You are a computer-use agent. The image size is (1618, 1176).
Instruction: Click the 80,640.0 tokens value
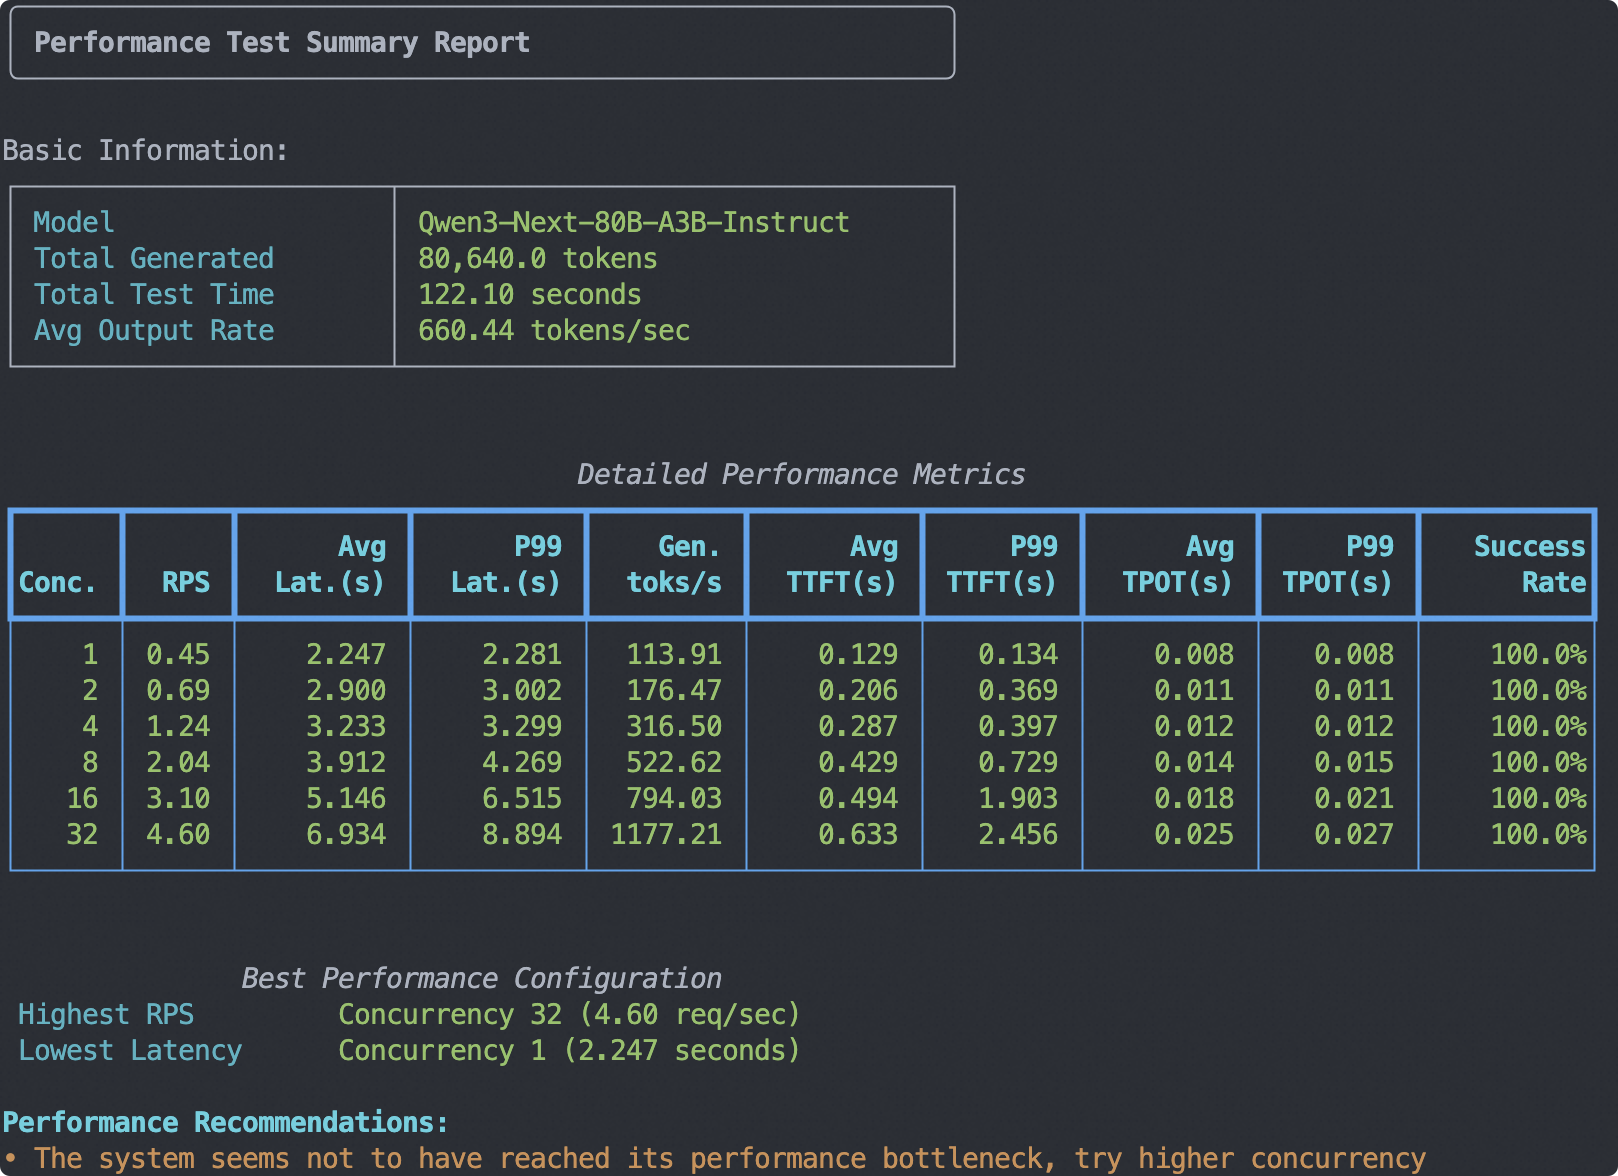pyautogui.click(x=537, y=259)
